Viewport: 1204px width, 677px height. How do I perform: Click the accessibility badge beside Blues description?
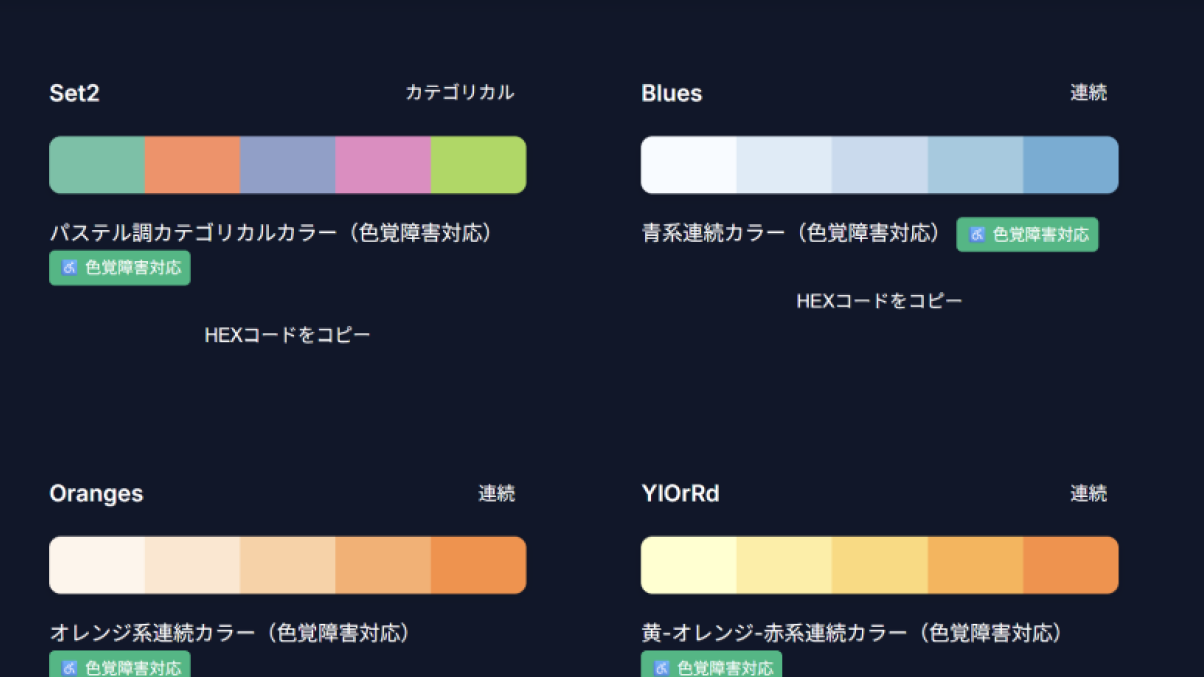point(1027,235)
